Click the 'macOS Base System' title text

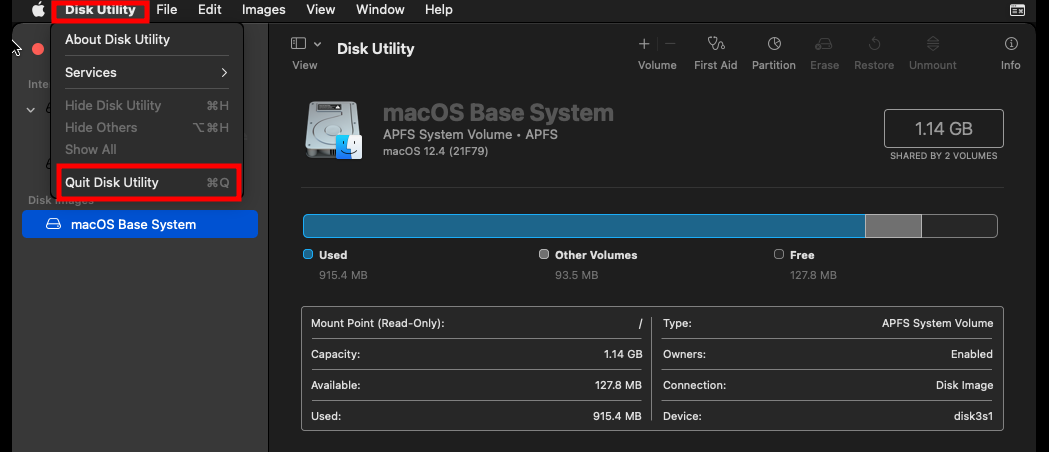(x=498, y=112)
